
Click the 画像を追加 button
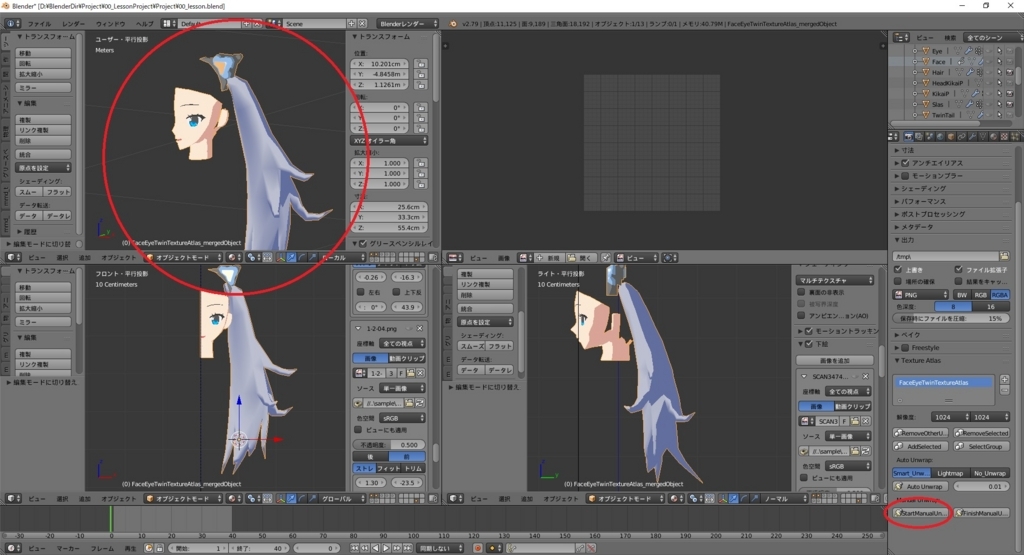tap(835, 360)
